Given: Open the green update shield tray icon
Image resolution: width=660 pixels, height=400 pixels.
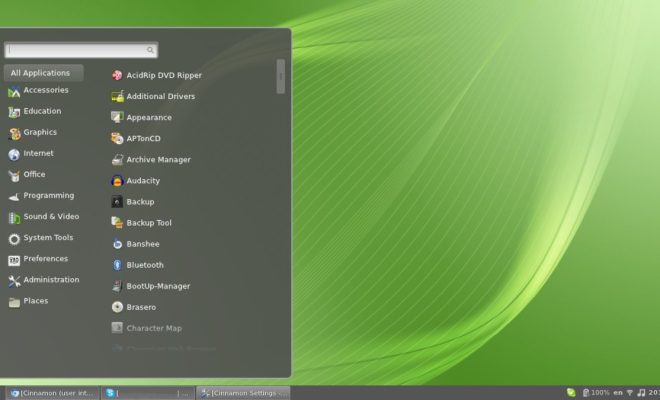Looking at the screenshot, I should point(571,392).
